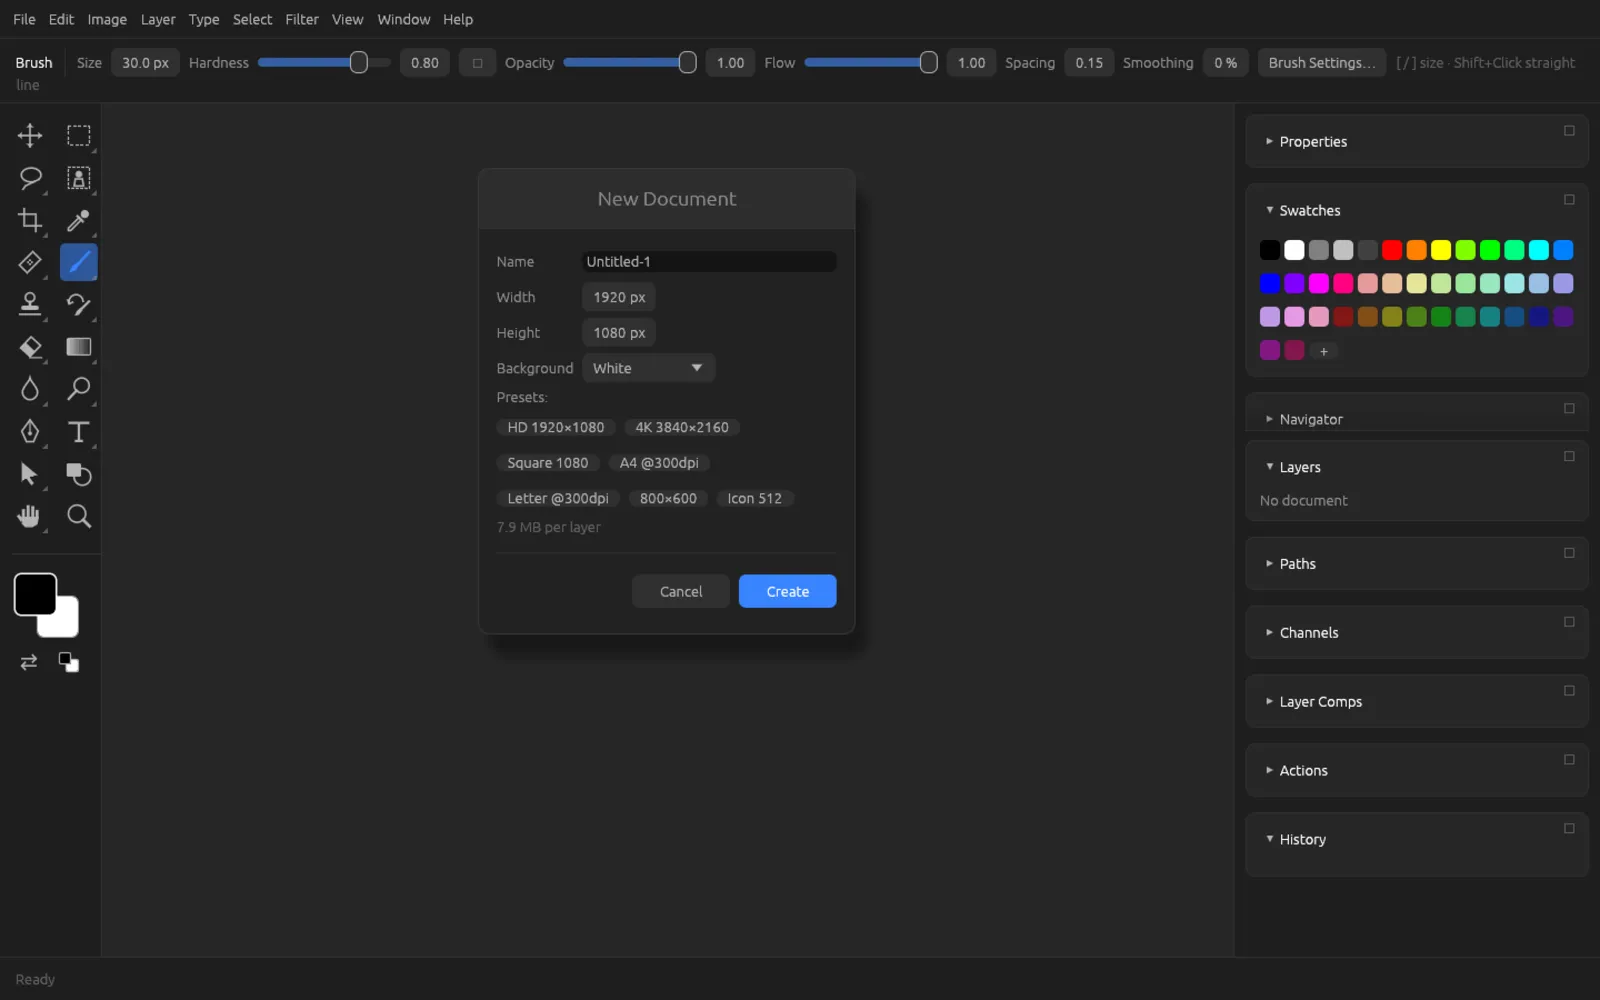This screenshot has height=1000, width=1600.
Task: Cancel the New Document dialog
Action: 681,591
